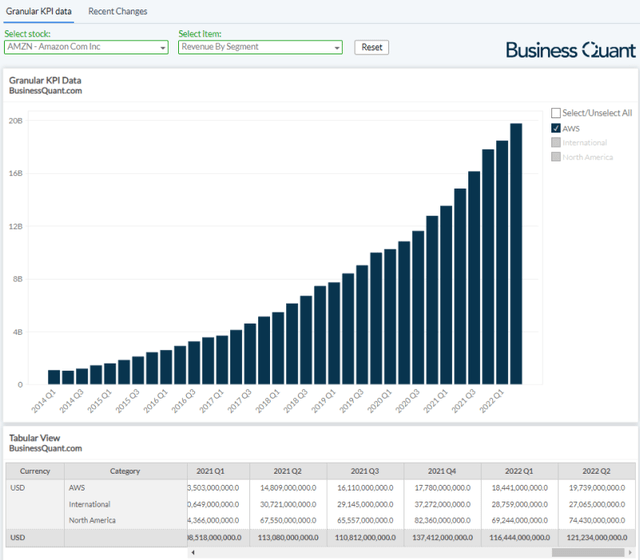Enable the North America series checkbox
The height and width of the screenshot is (560, 640).
(556, 157)
